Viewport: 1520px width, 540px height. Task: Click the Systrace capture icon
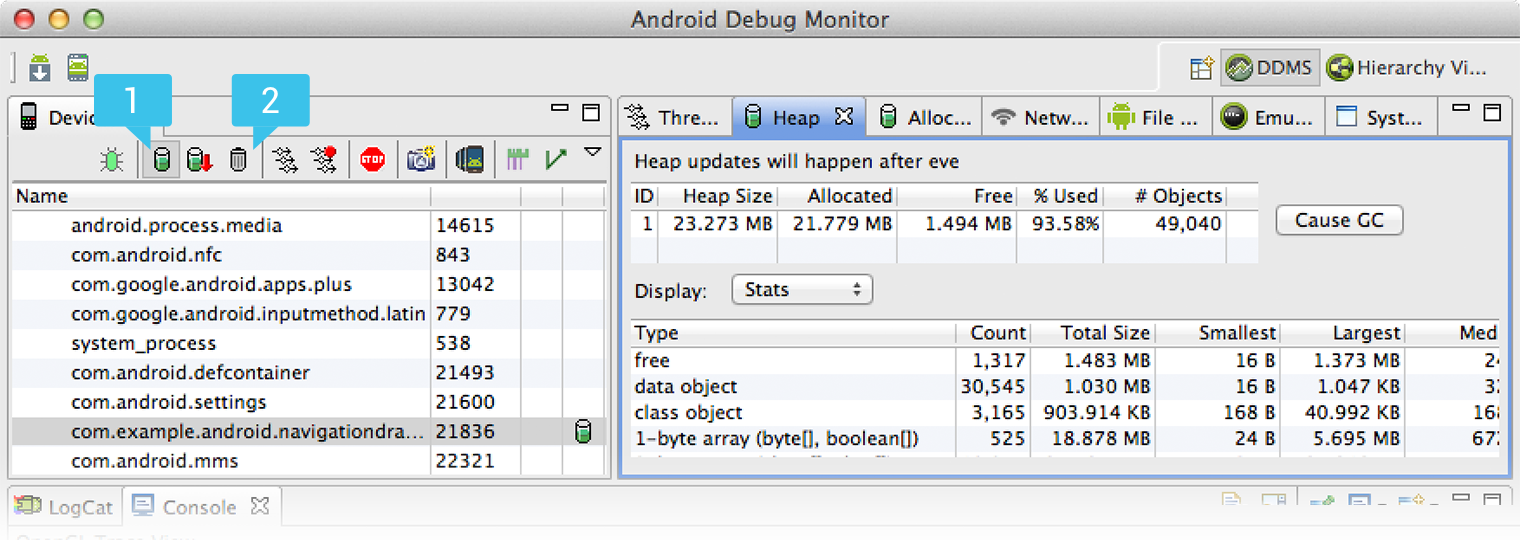(x=517, y=160)
